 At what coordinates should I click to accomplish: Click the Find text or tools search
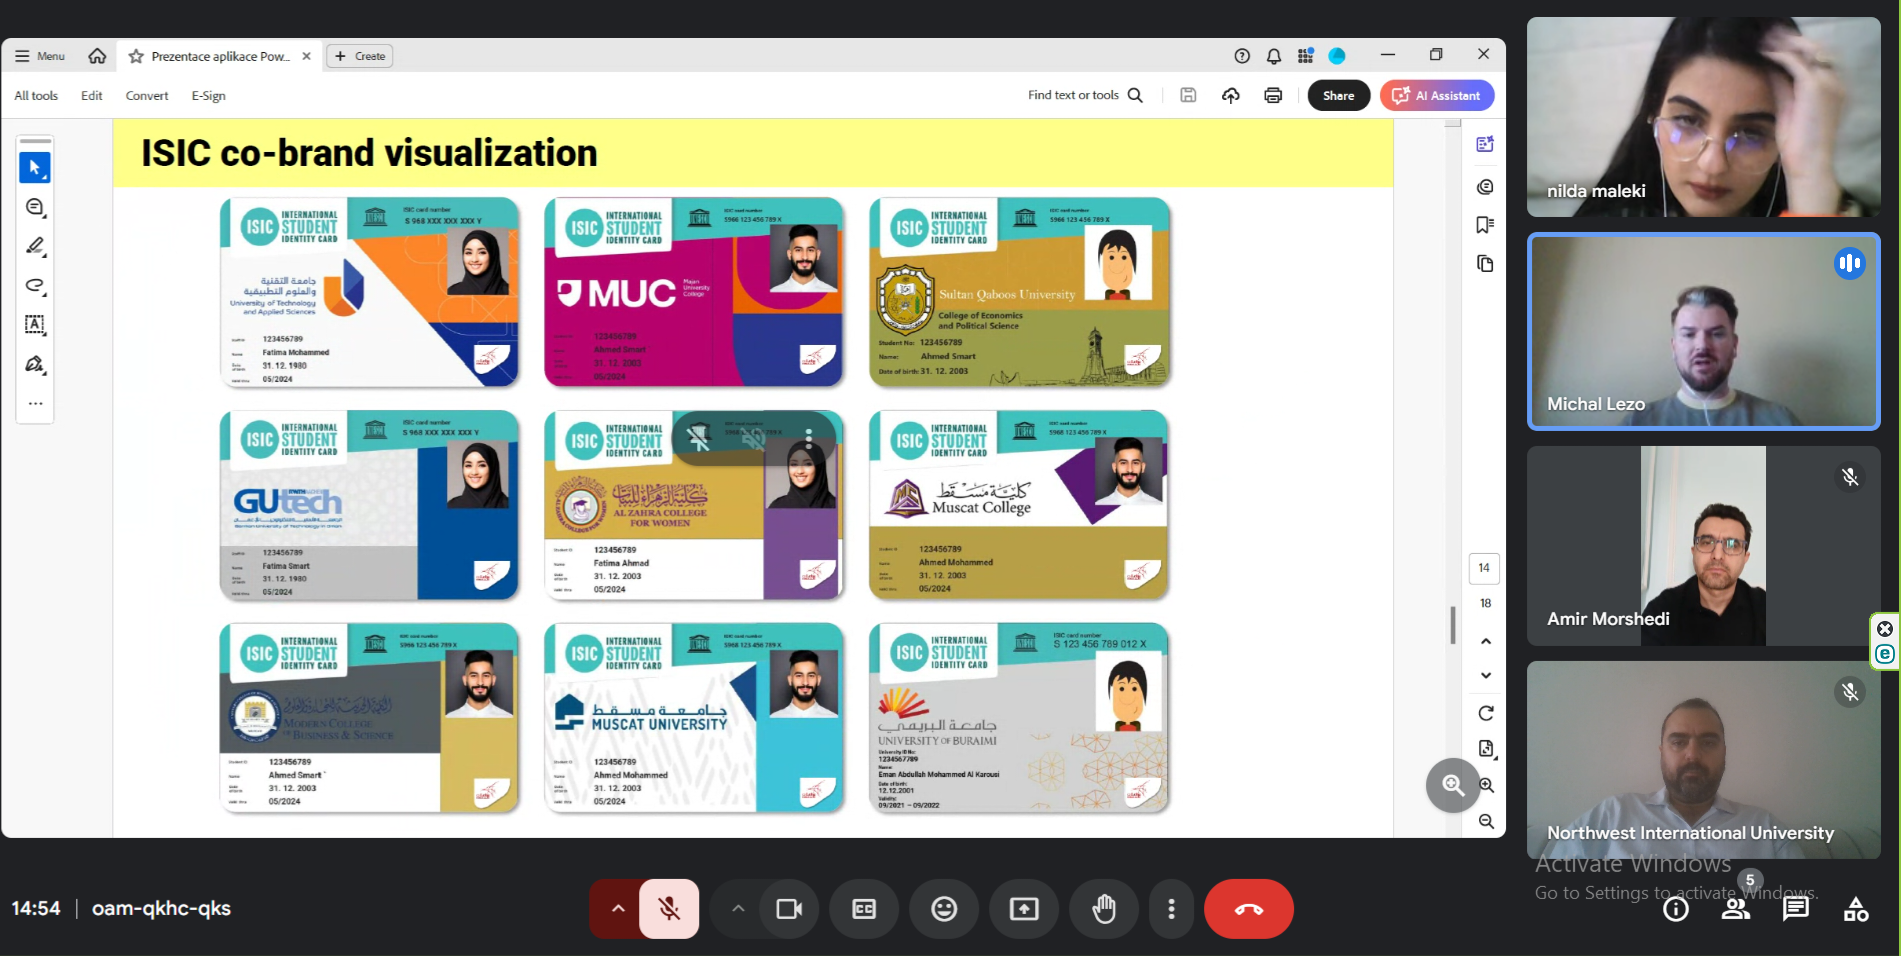point(1085,95)
